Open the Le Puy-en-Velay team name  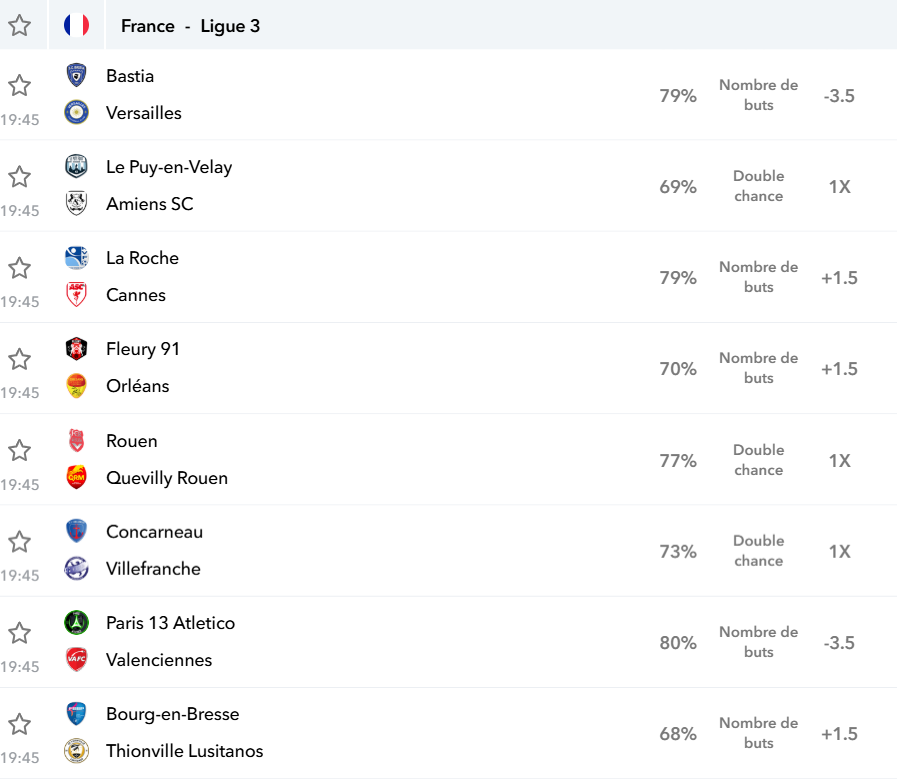[169, 167]
